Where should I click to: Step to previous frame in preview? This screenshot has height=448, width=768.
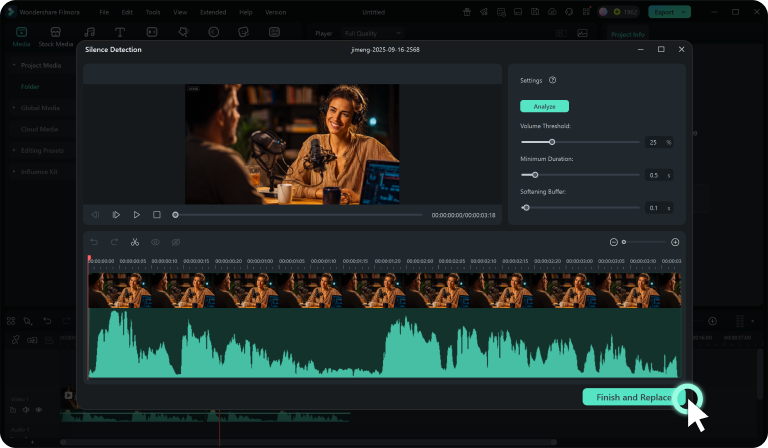tap(96, 215)
